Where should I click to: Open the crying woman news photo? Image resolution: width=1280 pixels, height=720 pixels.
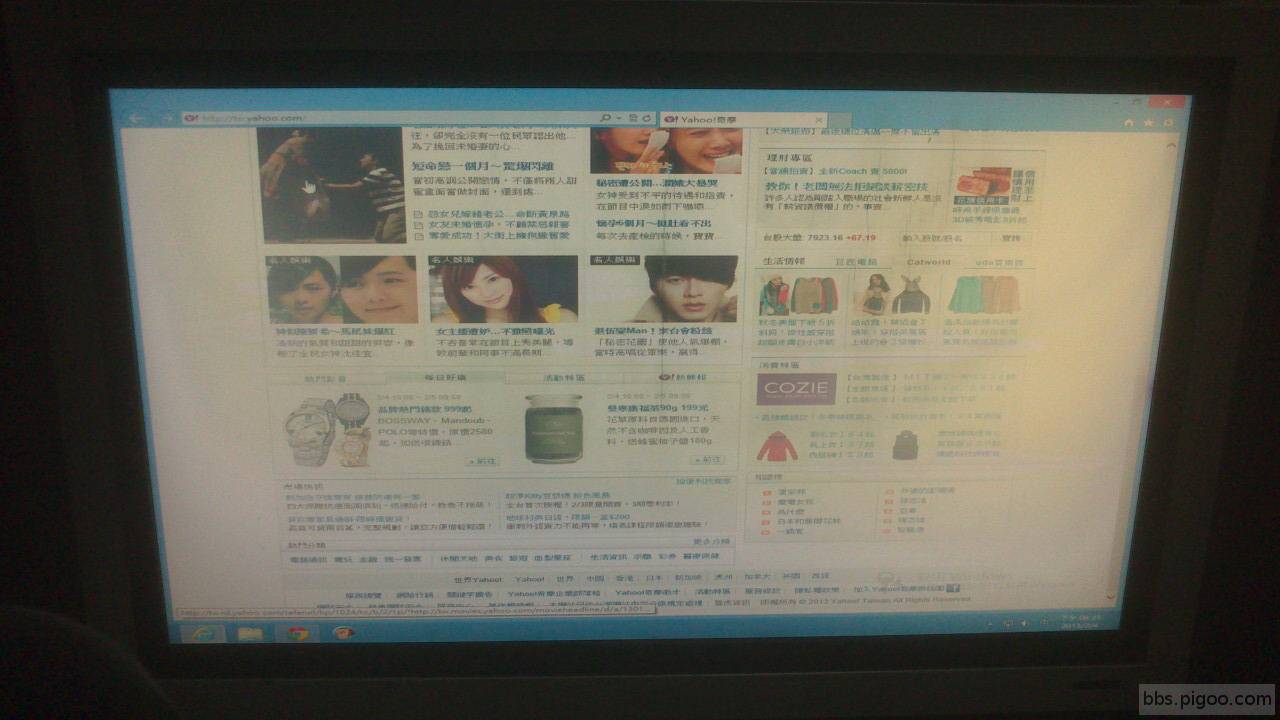coord(666,150)
